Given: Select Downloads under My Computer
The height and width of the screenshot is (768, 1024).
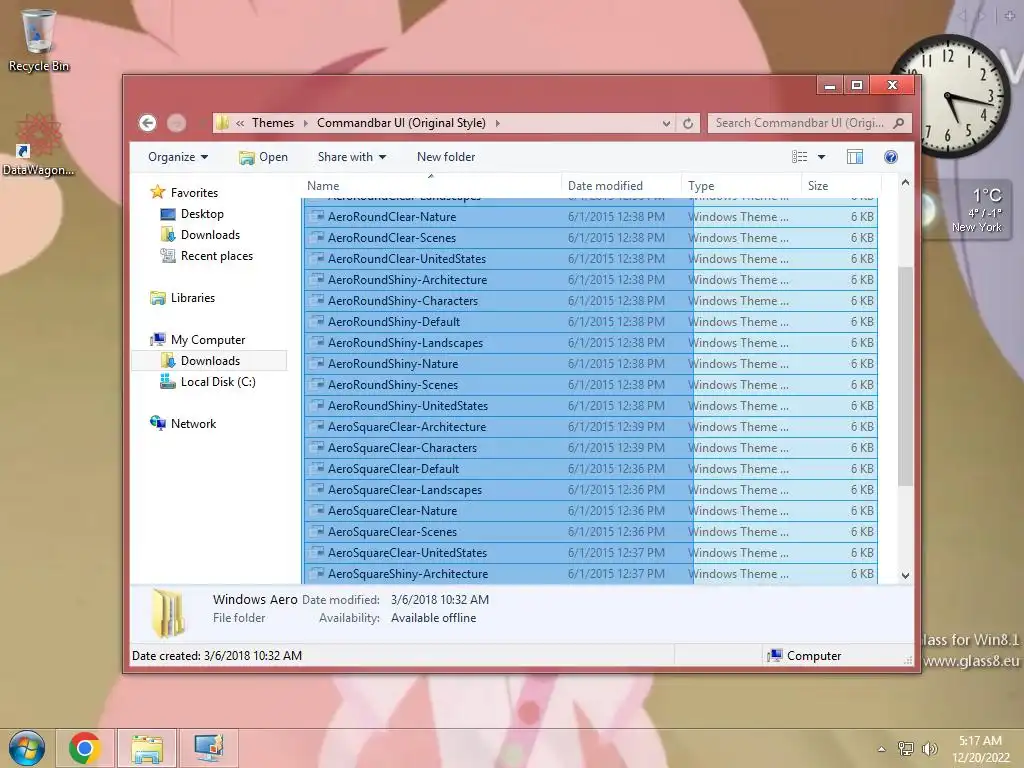Looking at the screenshot, I should click(210, 360).
